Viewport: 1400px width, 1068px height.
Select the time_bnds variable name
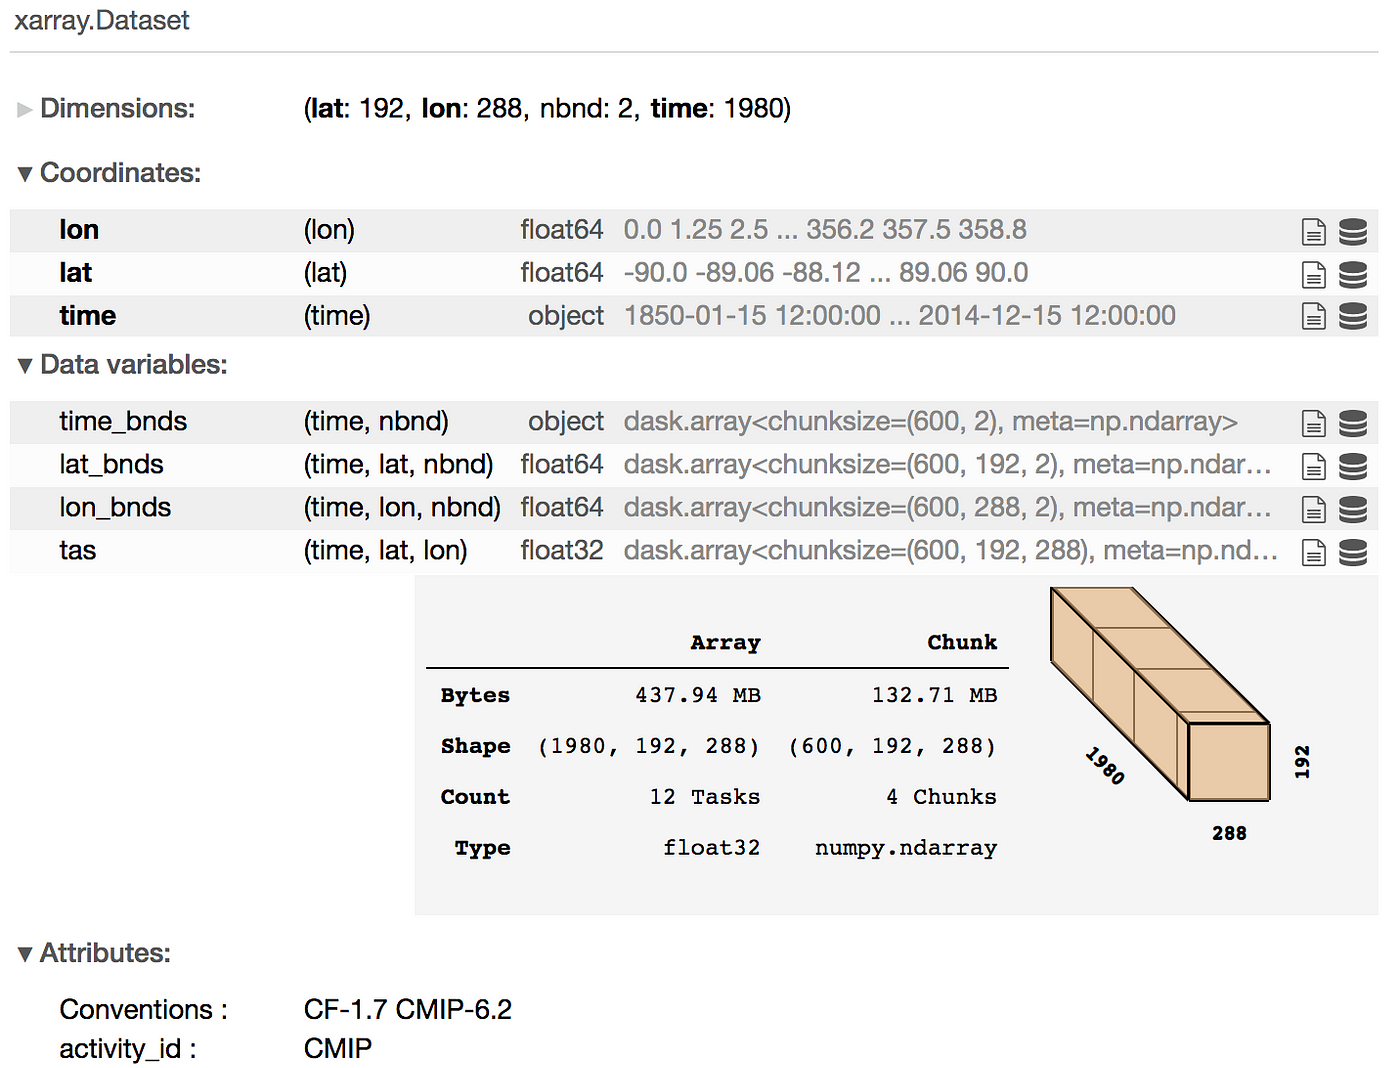(x=123, y=422)
